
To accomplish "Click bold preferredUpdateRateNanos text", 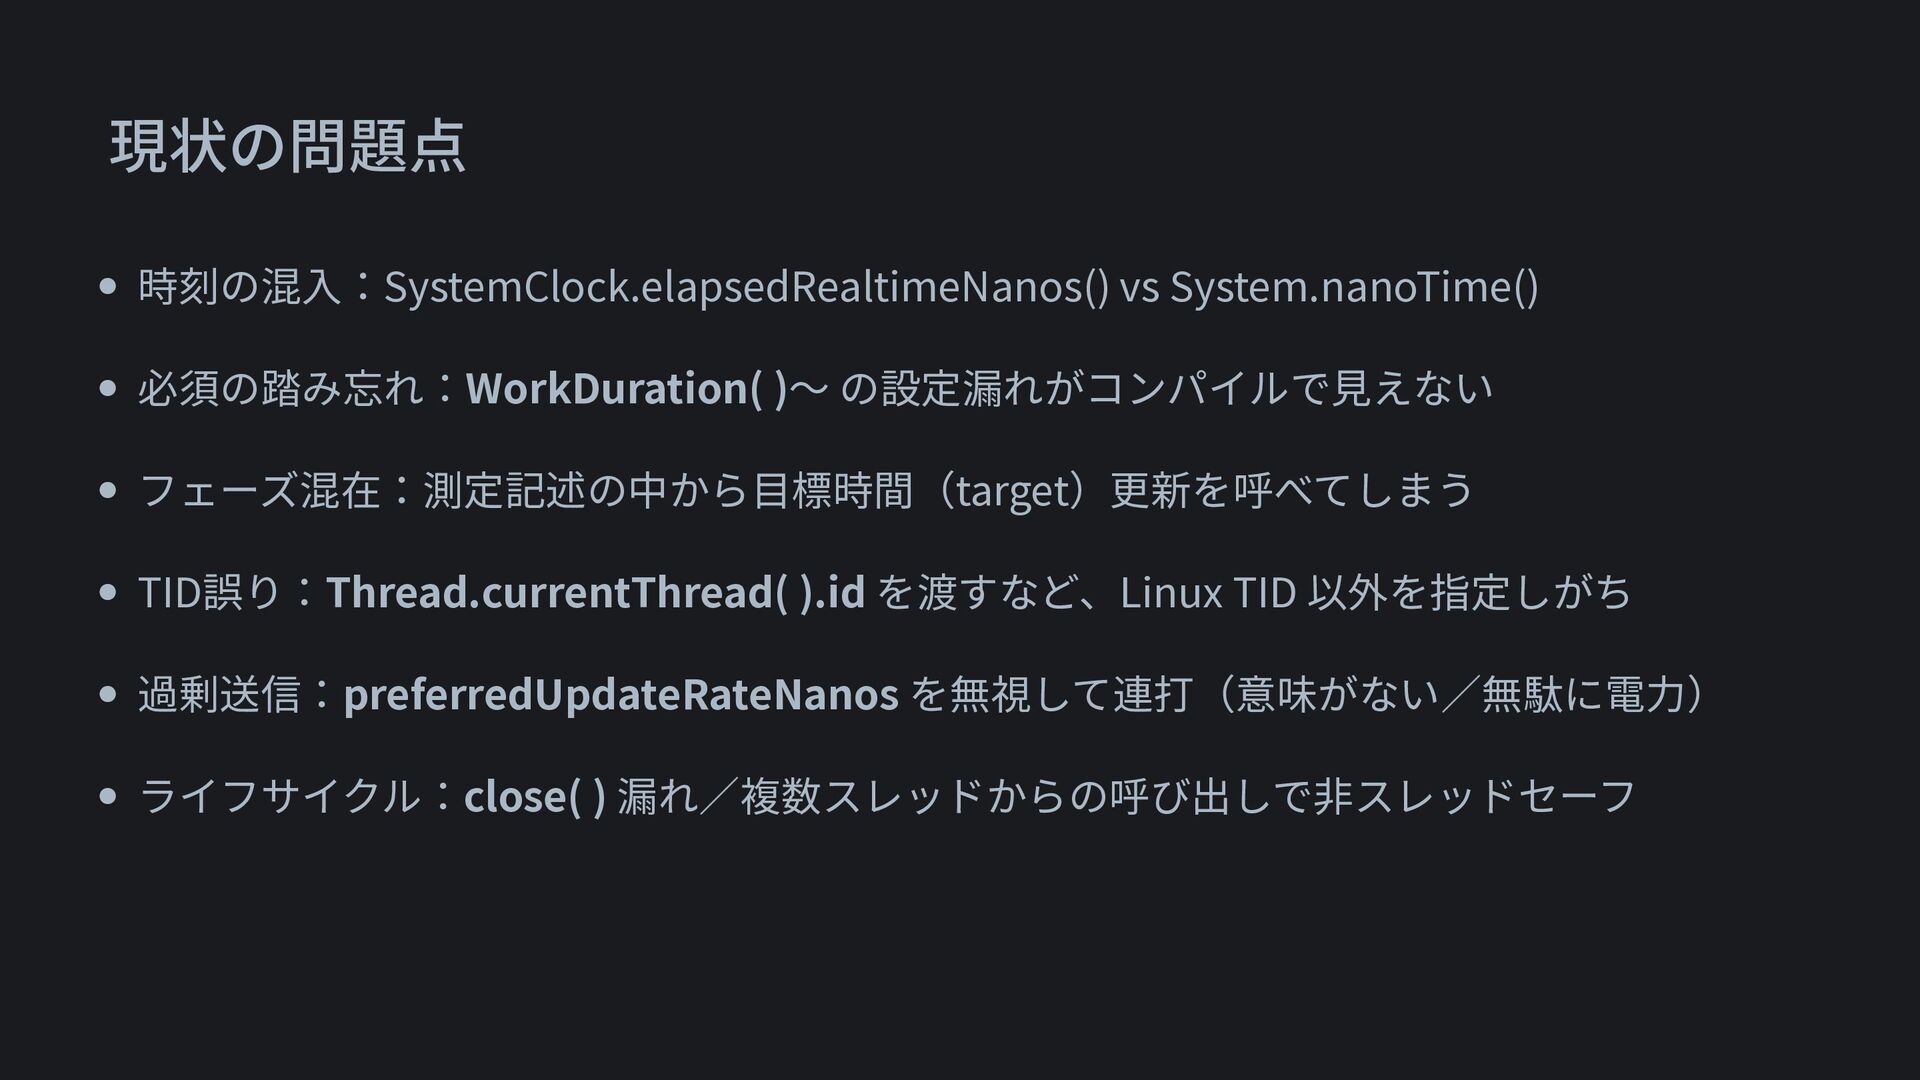I will click(x=621, y=695).
